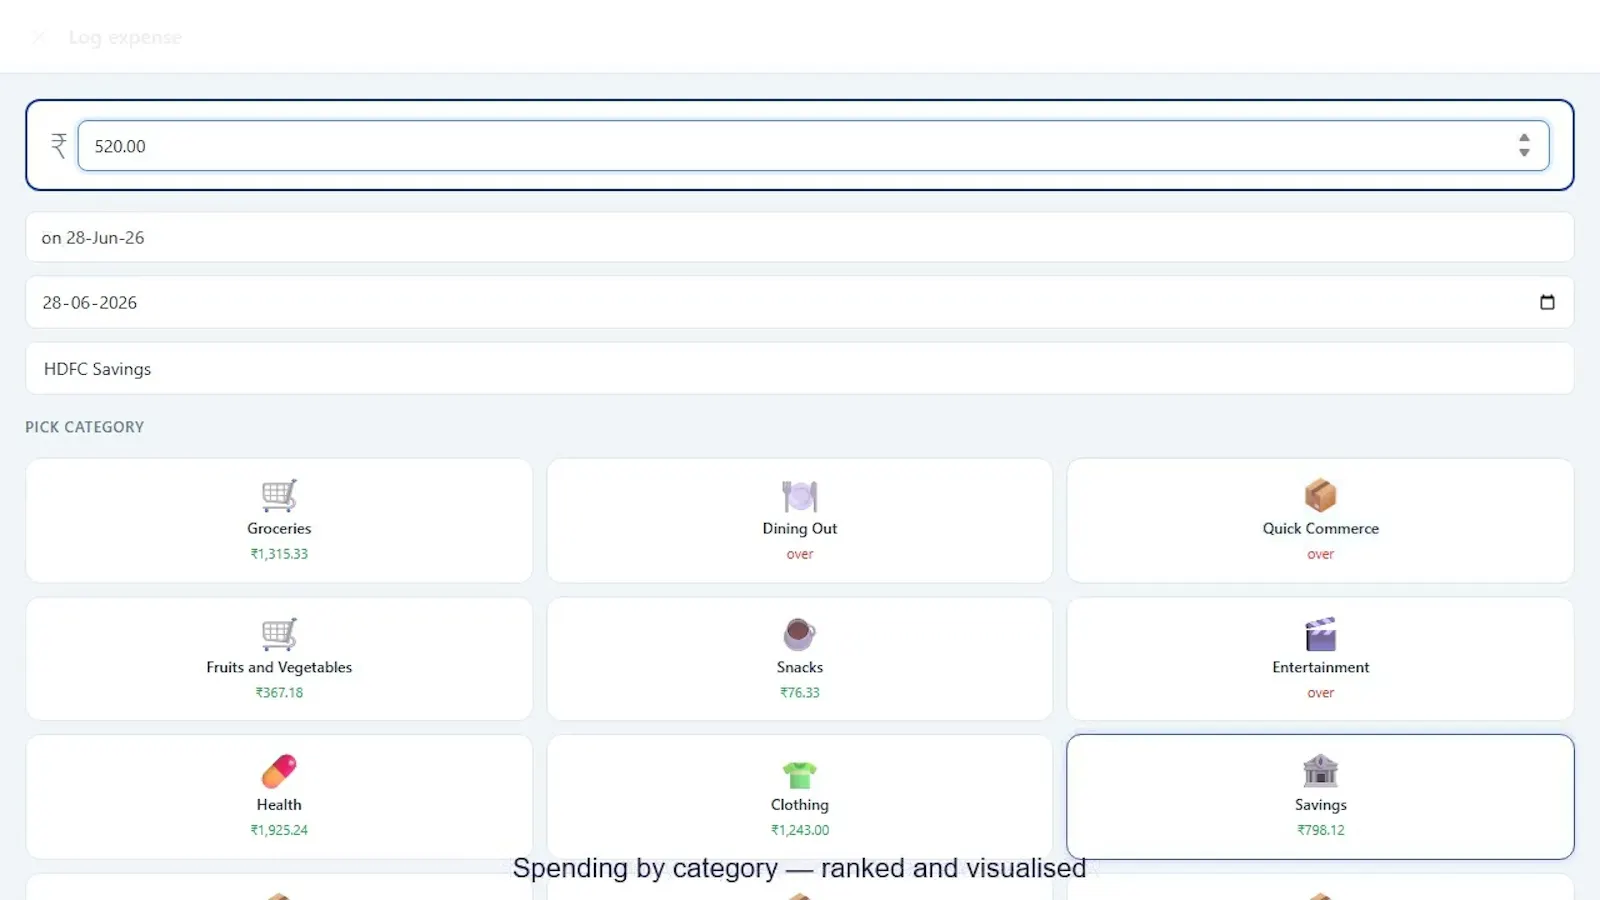This screenshot has width=1600, height=900.
Task: Click the over status under Entertainment
Action: pos(1321,693)
